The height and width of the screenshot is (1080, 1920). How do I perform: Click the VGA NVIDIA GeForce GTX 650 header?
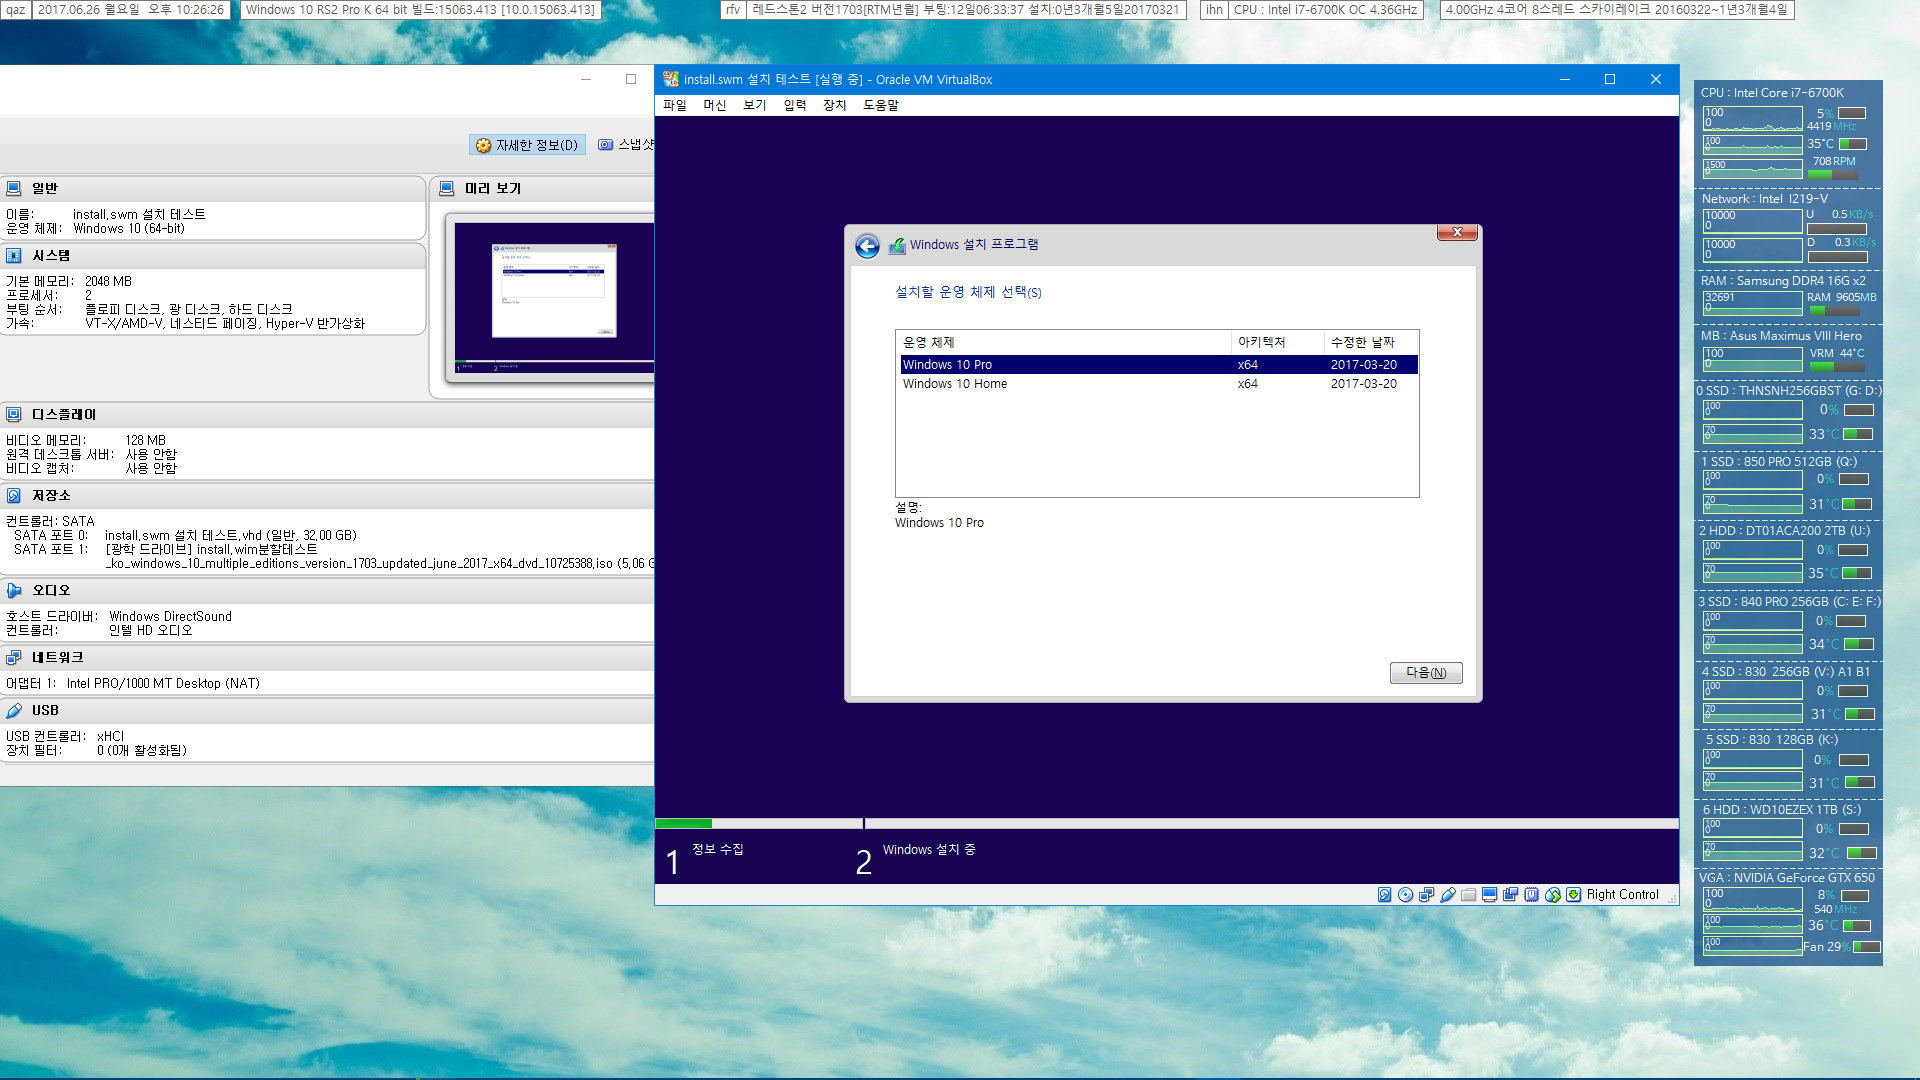pyautogui.click(x=1787, y=878)
